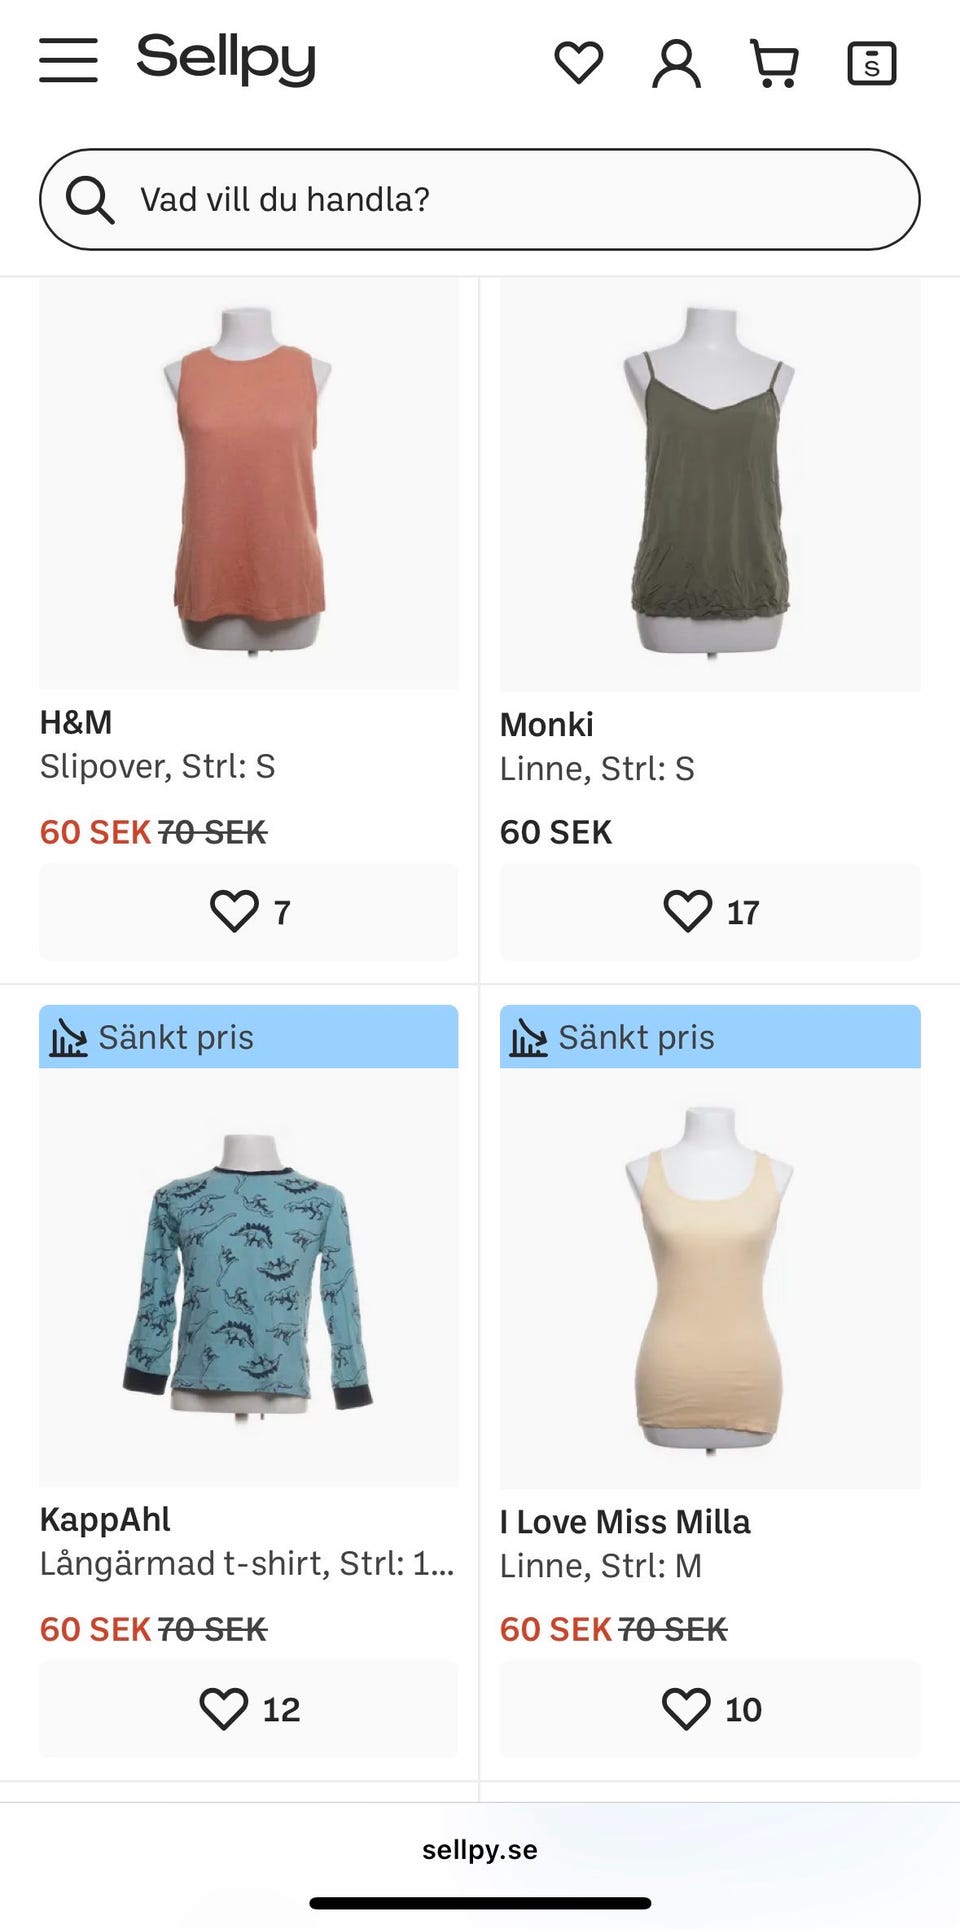Open the beige I Love Miss Milla top photo
Image resolution: width=960 pixels, height=1929 pixels.
point(709,1275)
